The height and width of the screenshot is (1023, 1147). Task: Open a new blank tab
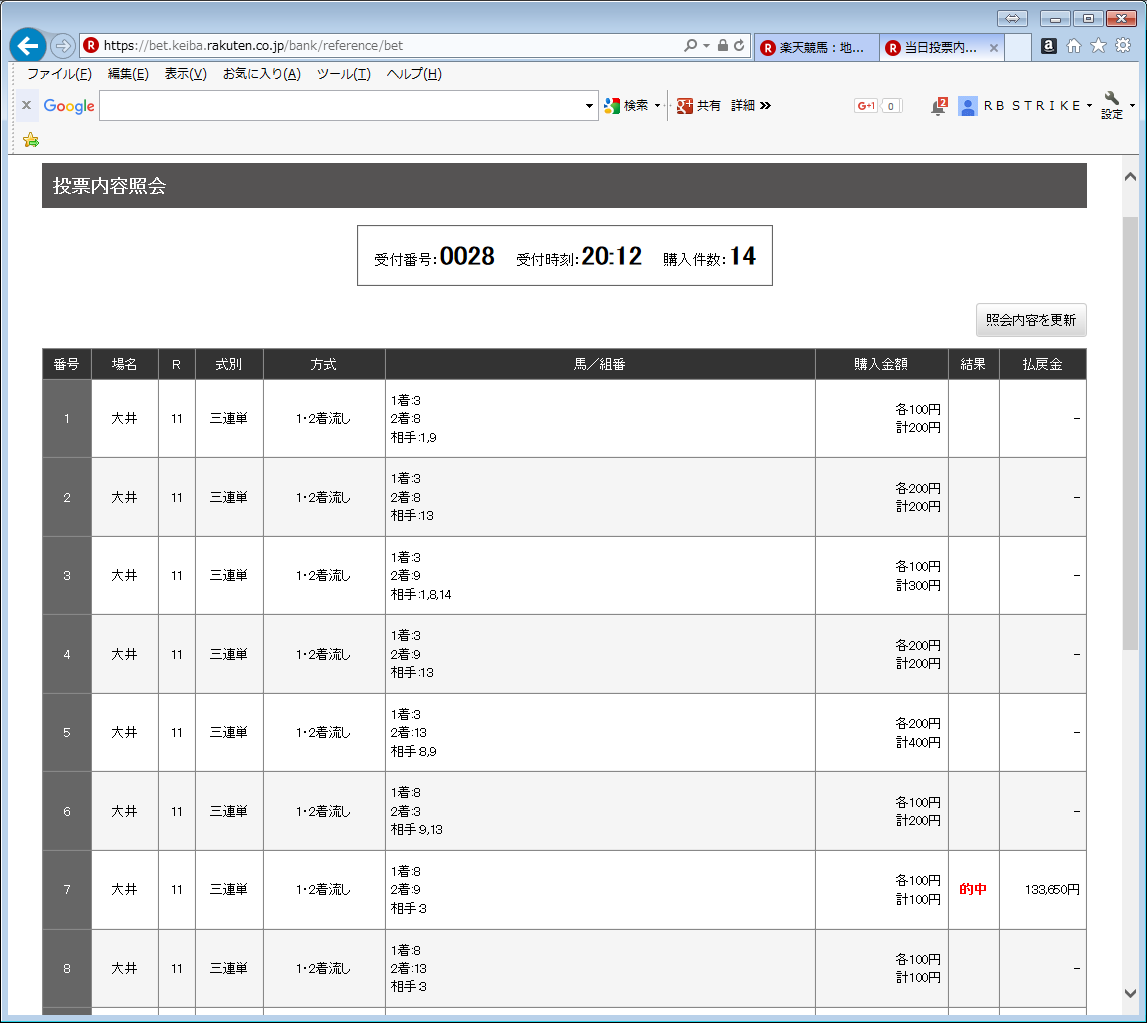tap(1018, 48)
